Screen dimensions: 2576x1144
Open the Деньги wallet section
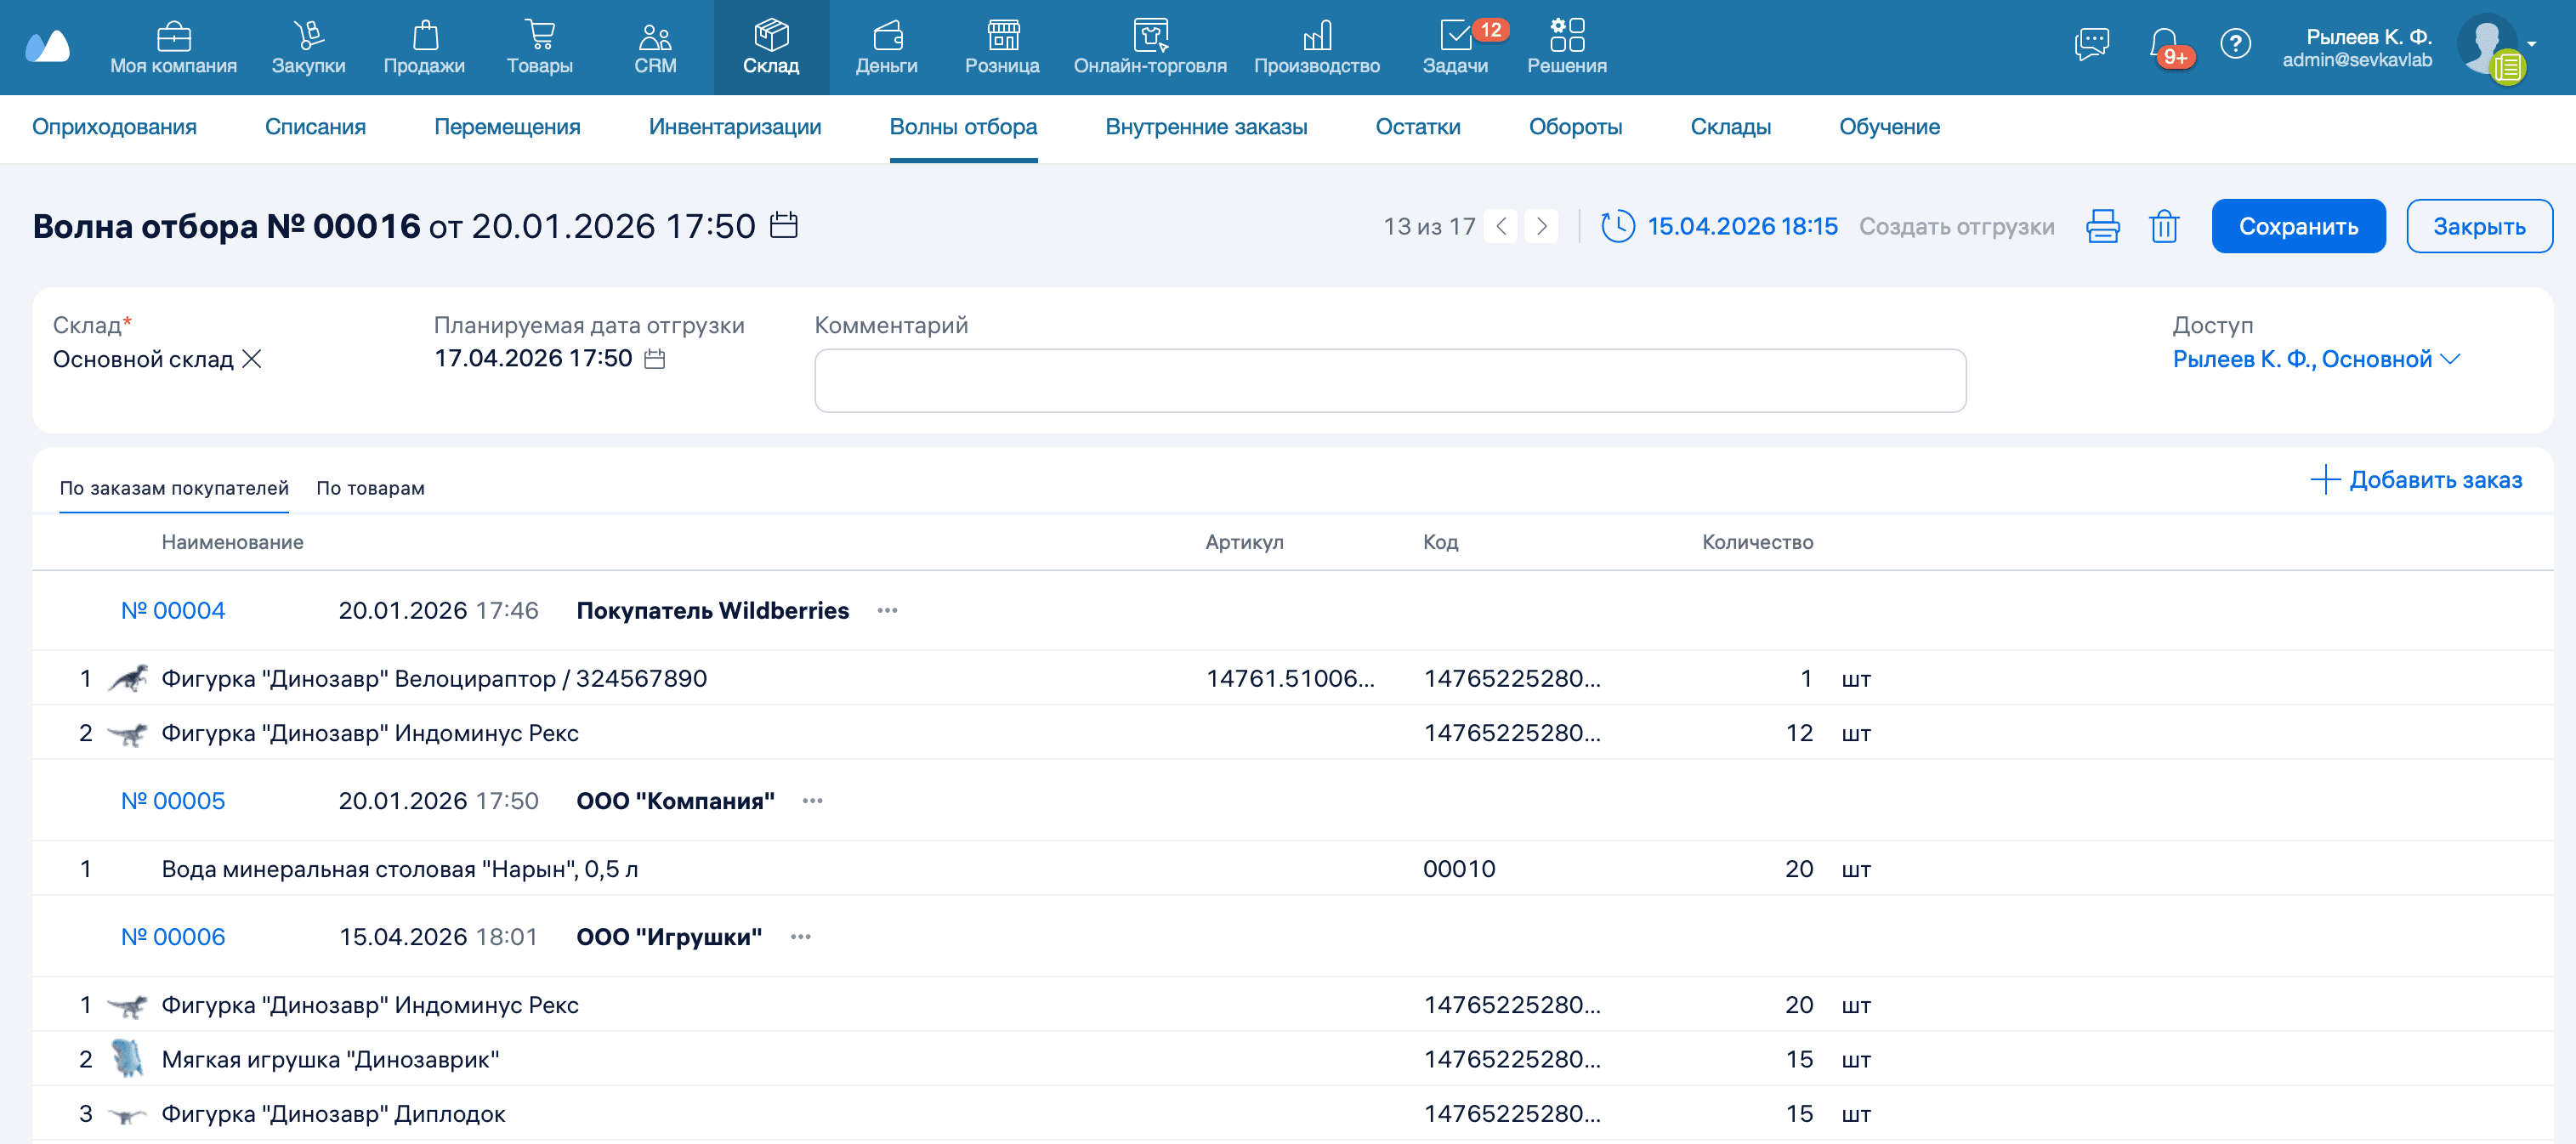(886, 48)
